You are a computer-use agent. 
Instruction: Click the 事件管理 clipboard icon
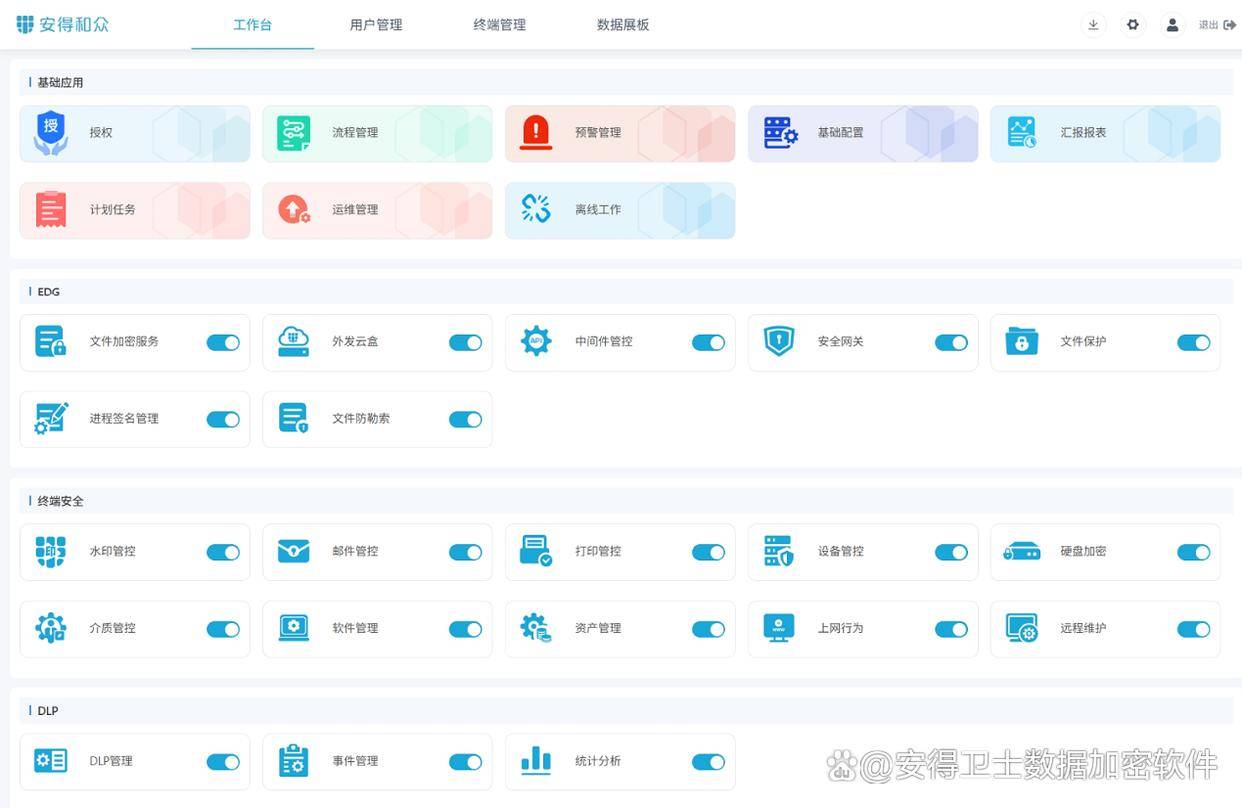(293, 762)
